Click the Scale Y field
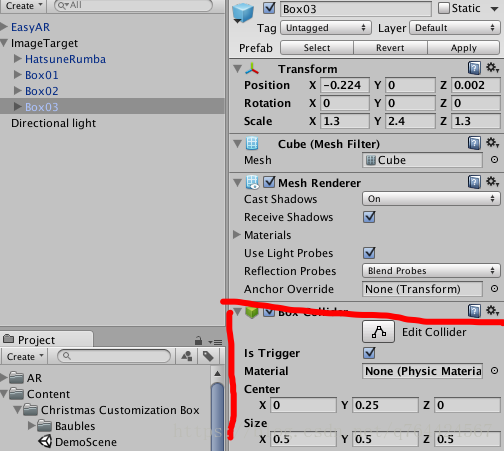 (x=410, y=121)
